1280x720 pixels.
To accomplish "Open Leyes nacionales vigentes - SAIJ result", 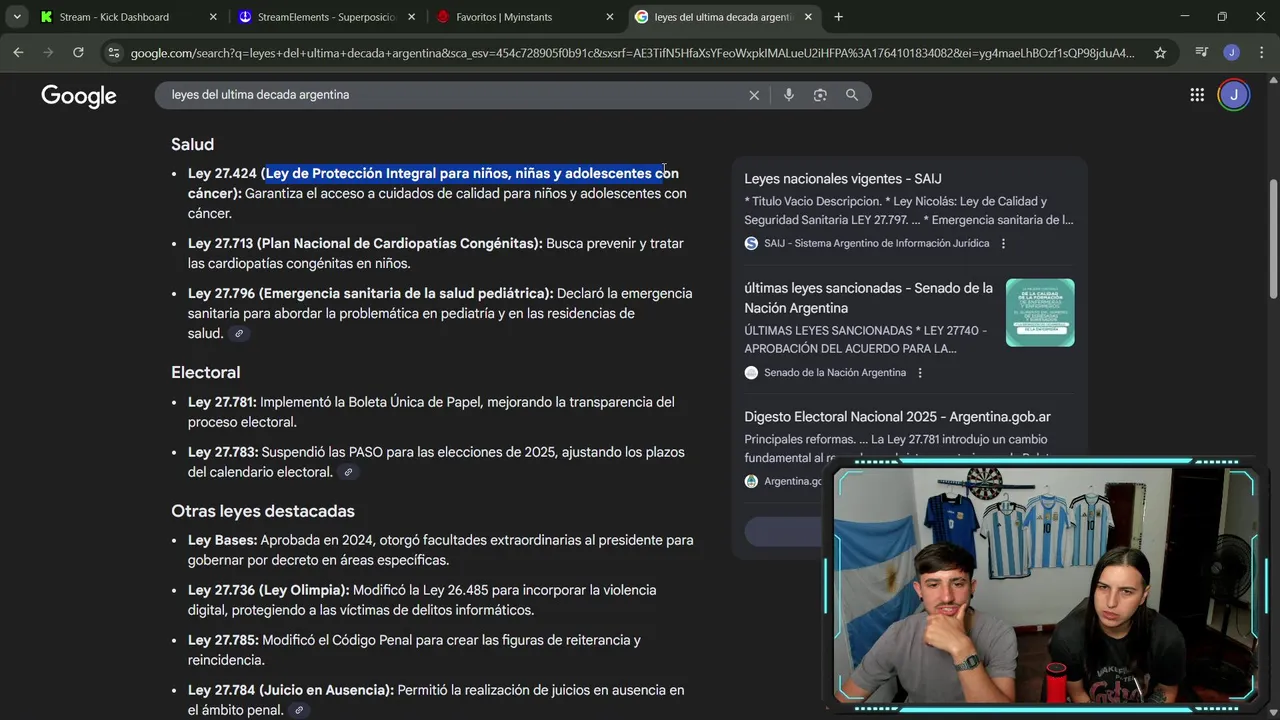I will (x=843, y=179).
